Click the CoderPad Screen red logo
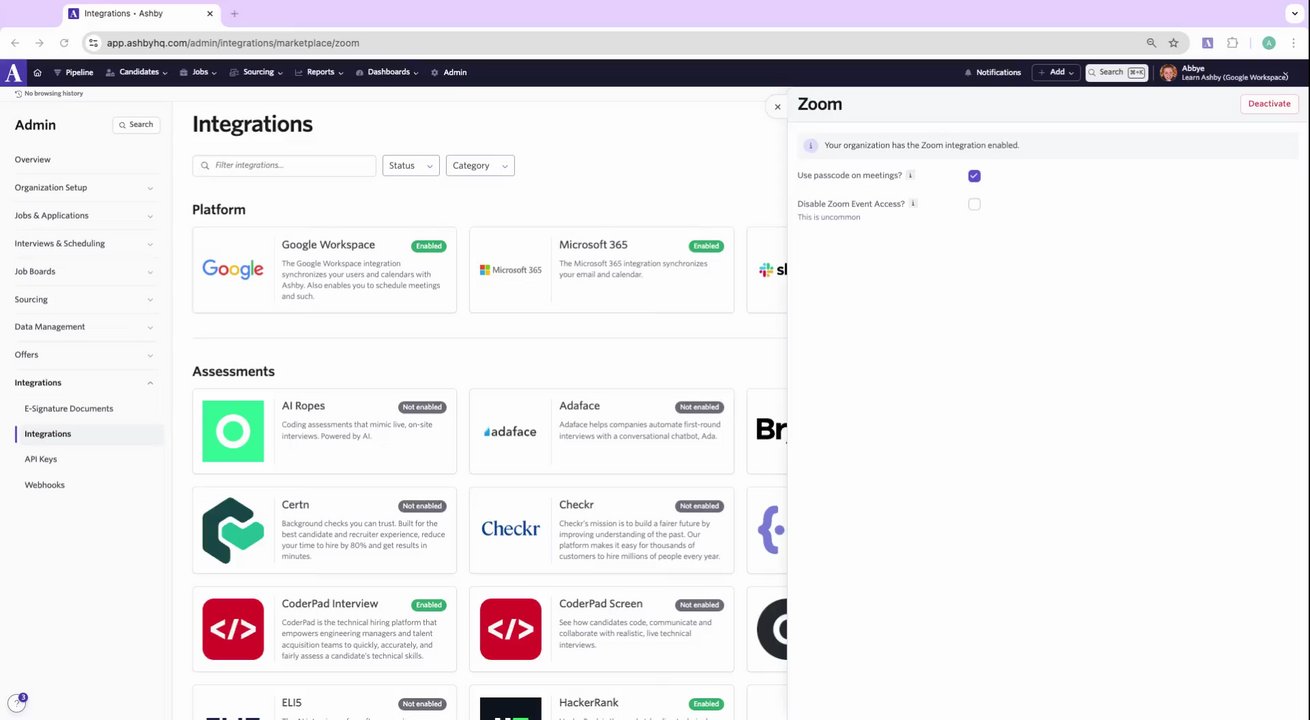Screen dimensions: 1310x720 510,629
